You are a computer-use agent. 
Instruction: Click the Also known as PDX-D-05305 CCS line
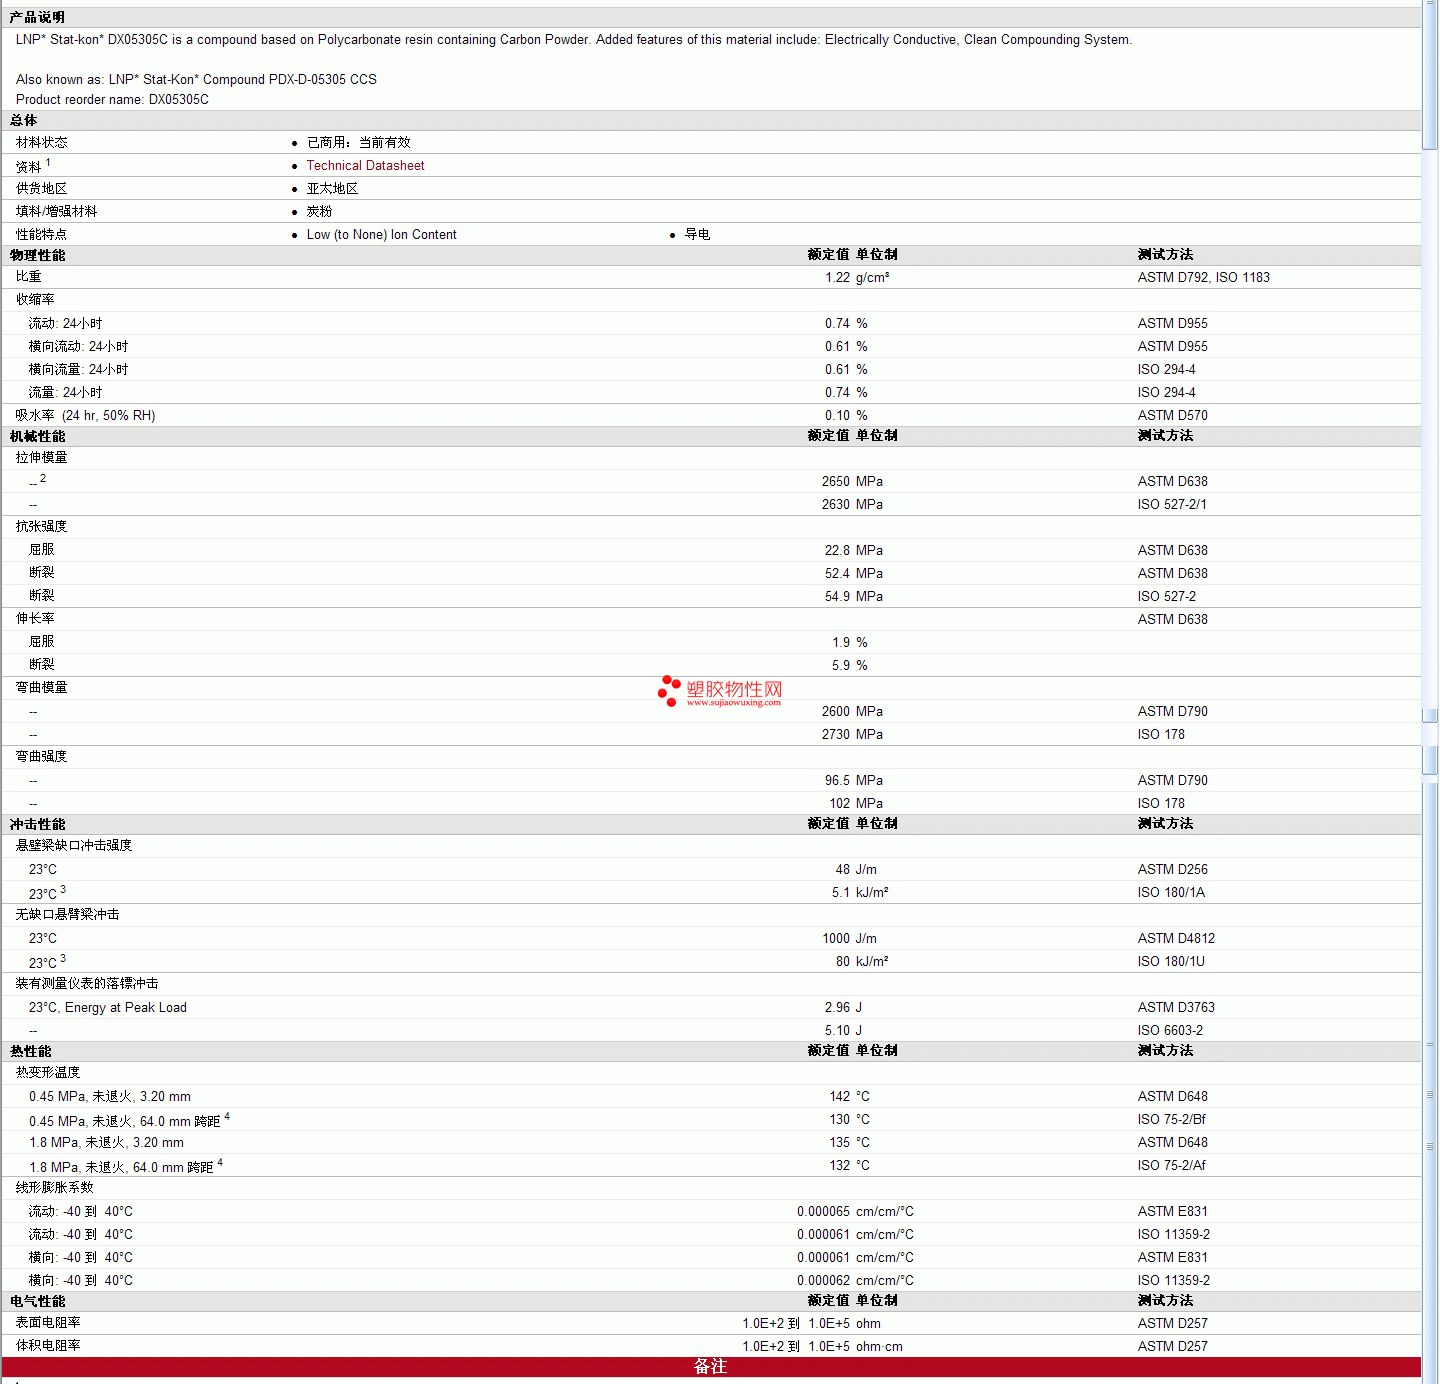(196, 80)
